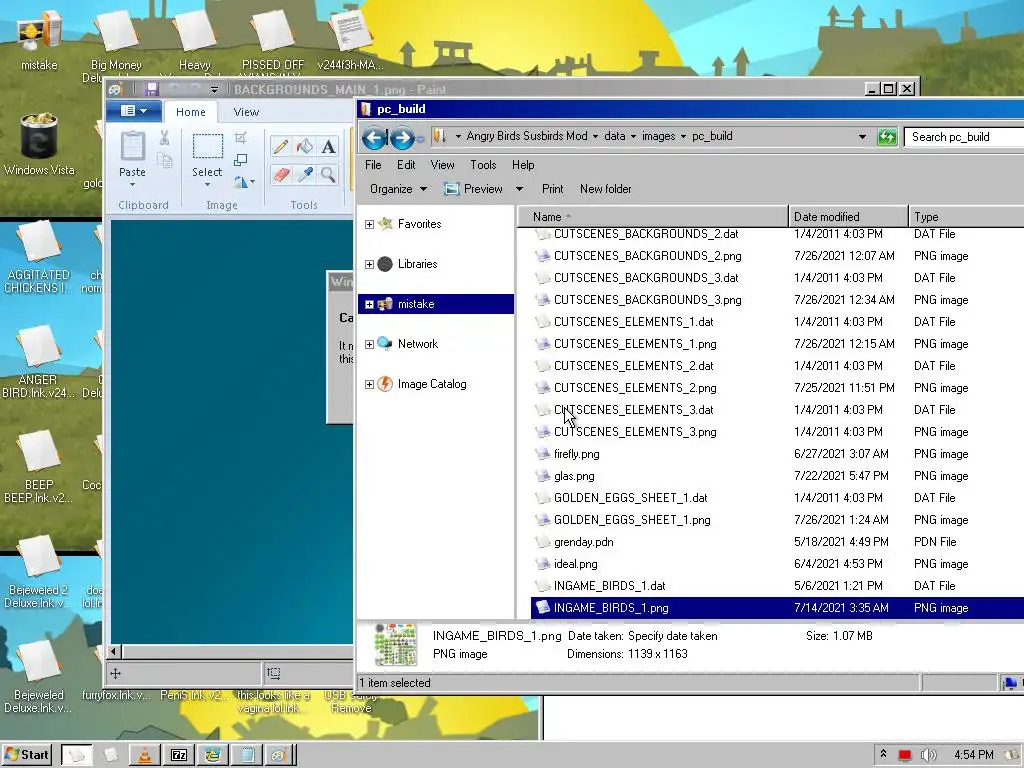Expand the Network tree node
1024x768 pixels.
pos(369,344)
